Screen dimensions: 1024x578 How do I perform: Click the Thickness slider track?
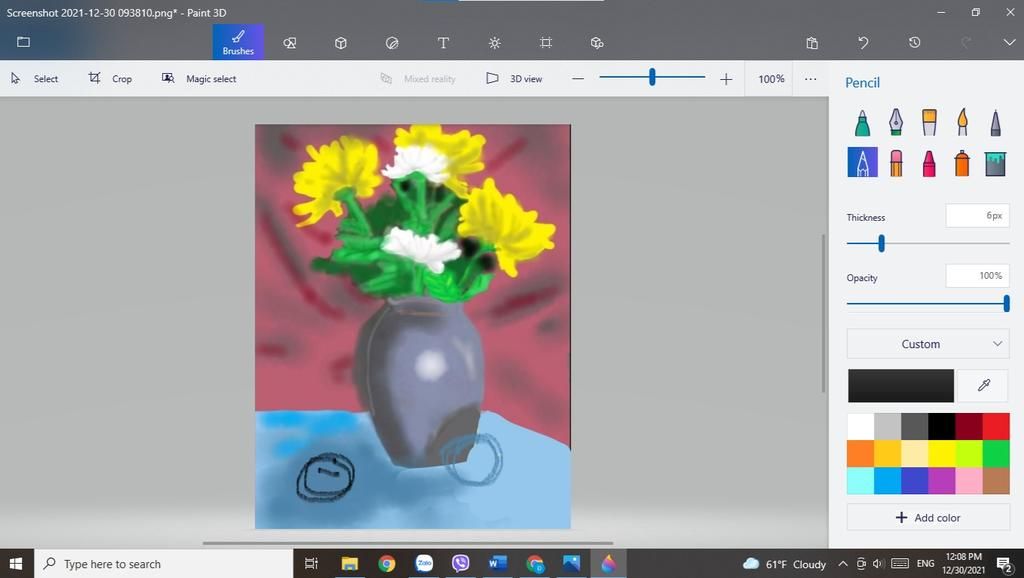coord(928,244)
